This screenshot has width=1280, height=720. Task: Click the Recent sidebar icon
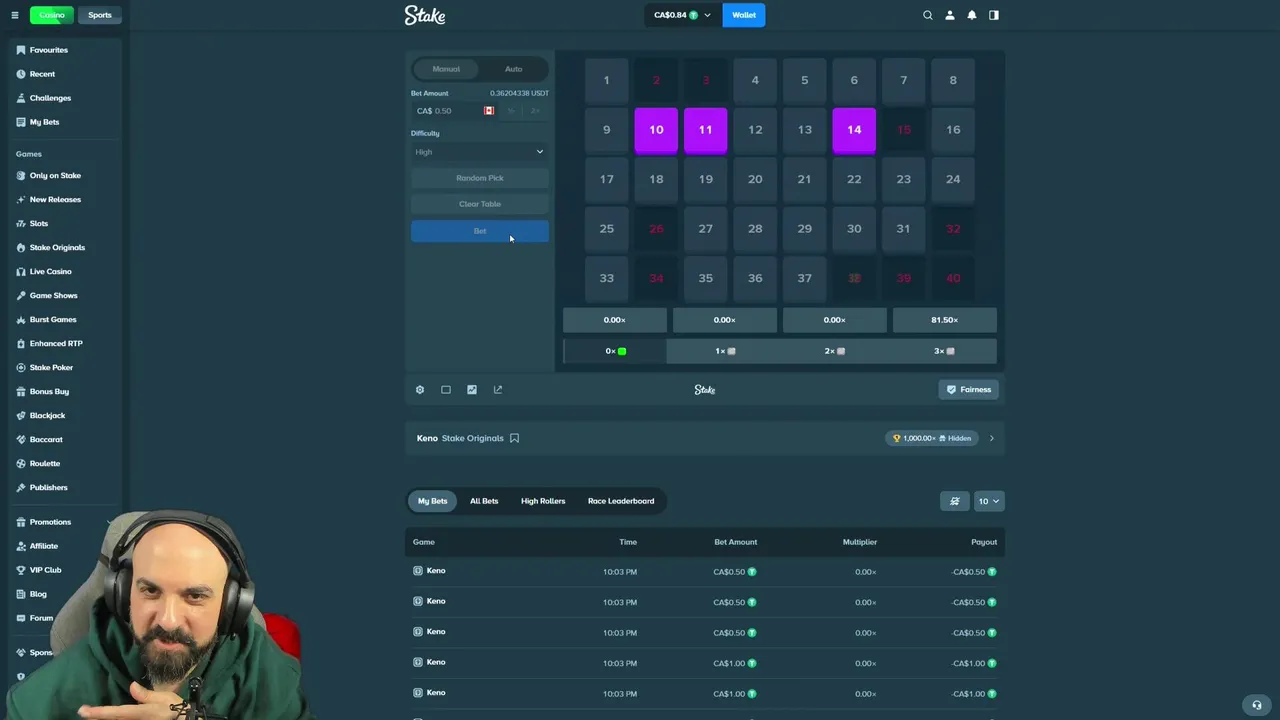(21, 74)
